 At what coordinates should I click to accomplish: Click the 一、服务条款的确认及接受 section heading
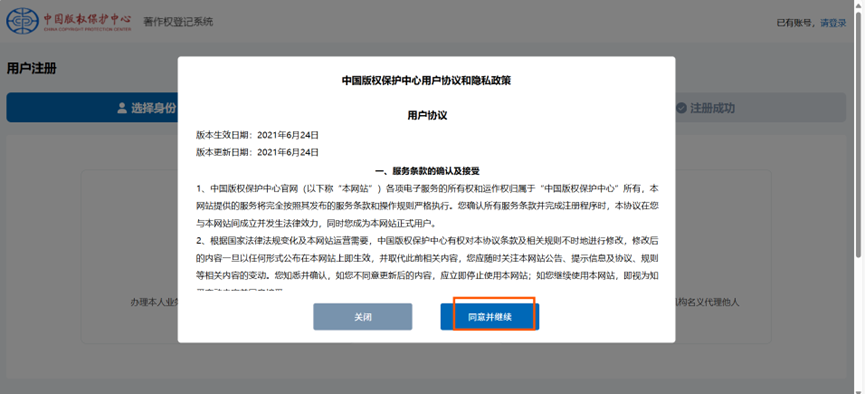pos(426,171)
